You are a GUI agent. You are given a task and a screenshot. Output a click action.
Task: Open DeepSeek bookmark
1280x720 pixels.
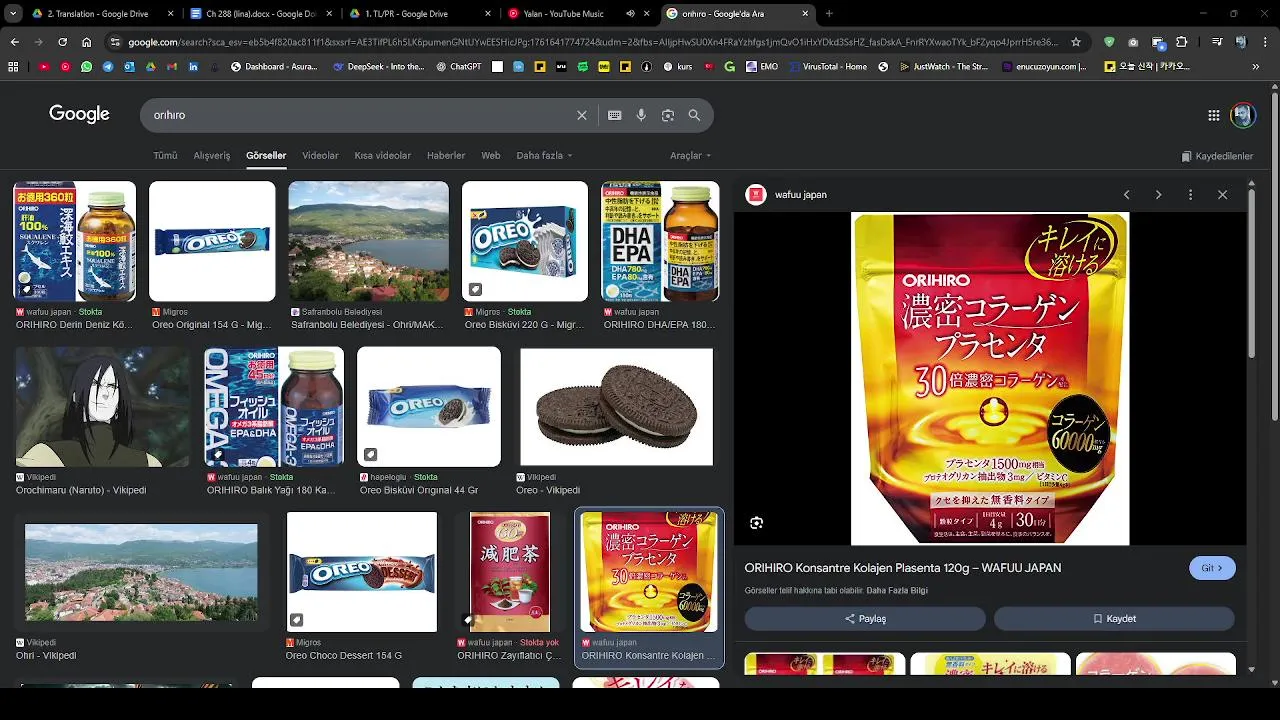[x=378, y=67]
